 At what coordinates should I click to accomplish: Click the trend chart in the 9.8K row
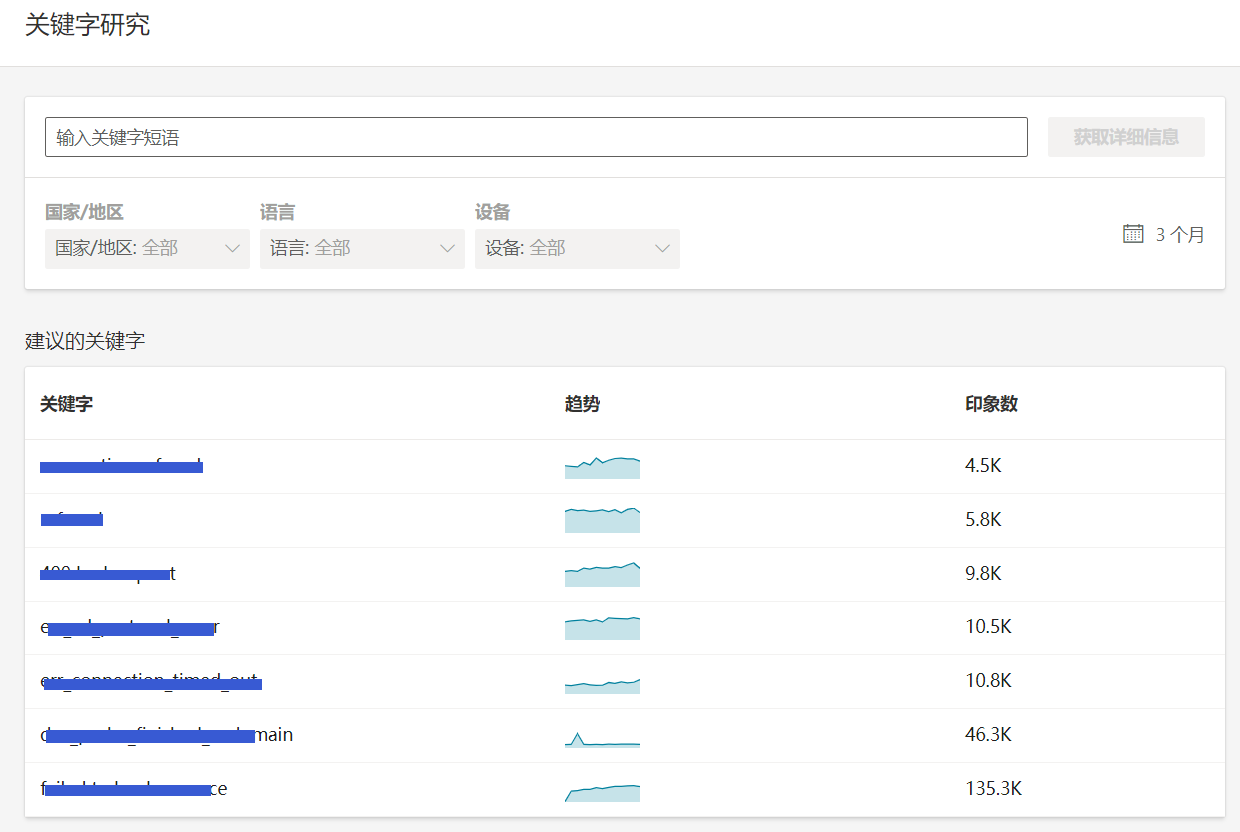pyautogui.click(x=602, y=574)
